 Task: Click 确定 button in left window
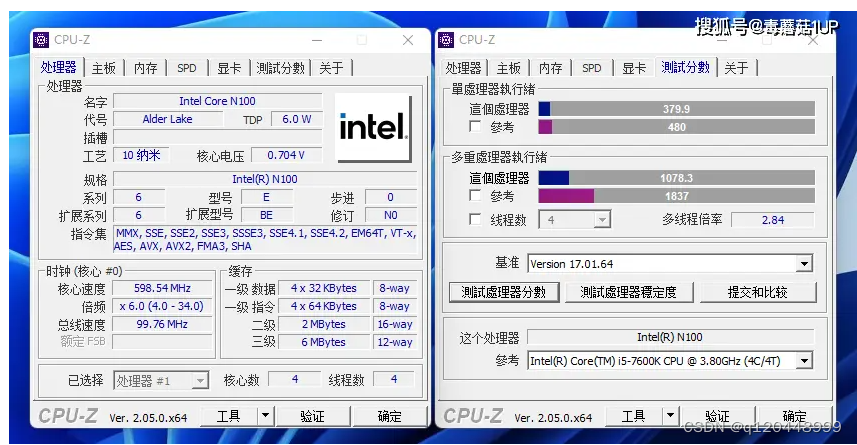point(390,416)
